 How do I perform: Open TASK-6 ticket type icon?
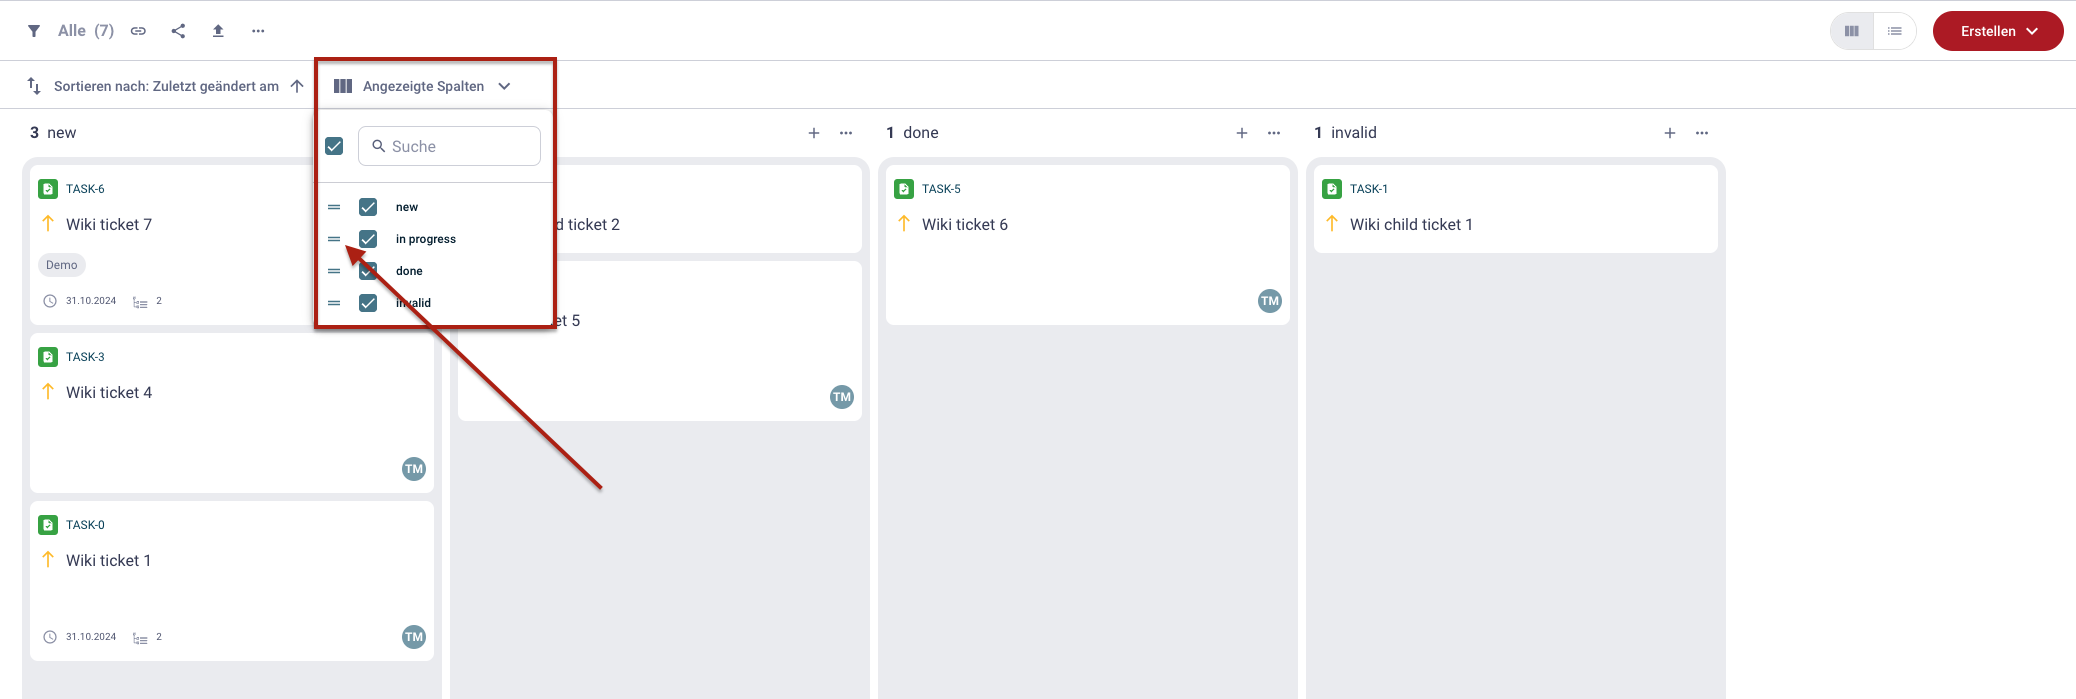(x=48, y=189)
